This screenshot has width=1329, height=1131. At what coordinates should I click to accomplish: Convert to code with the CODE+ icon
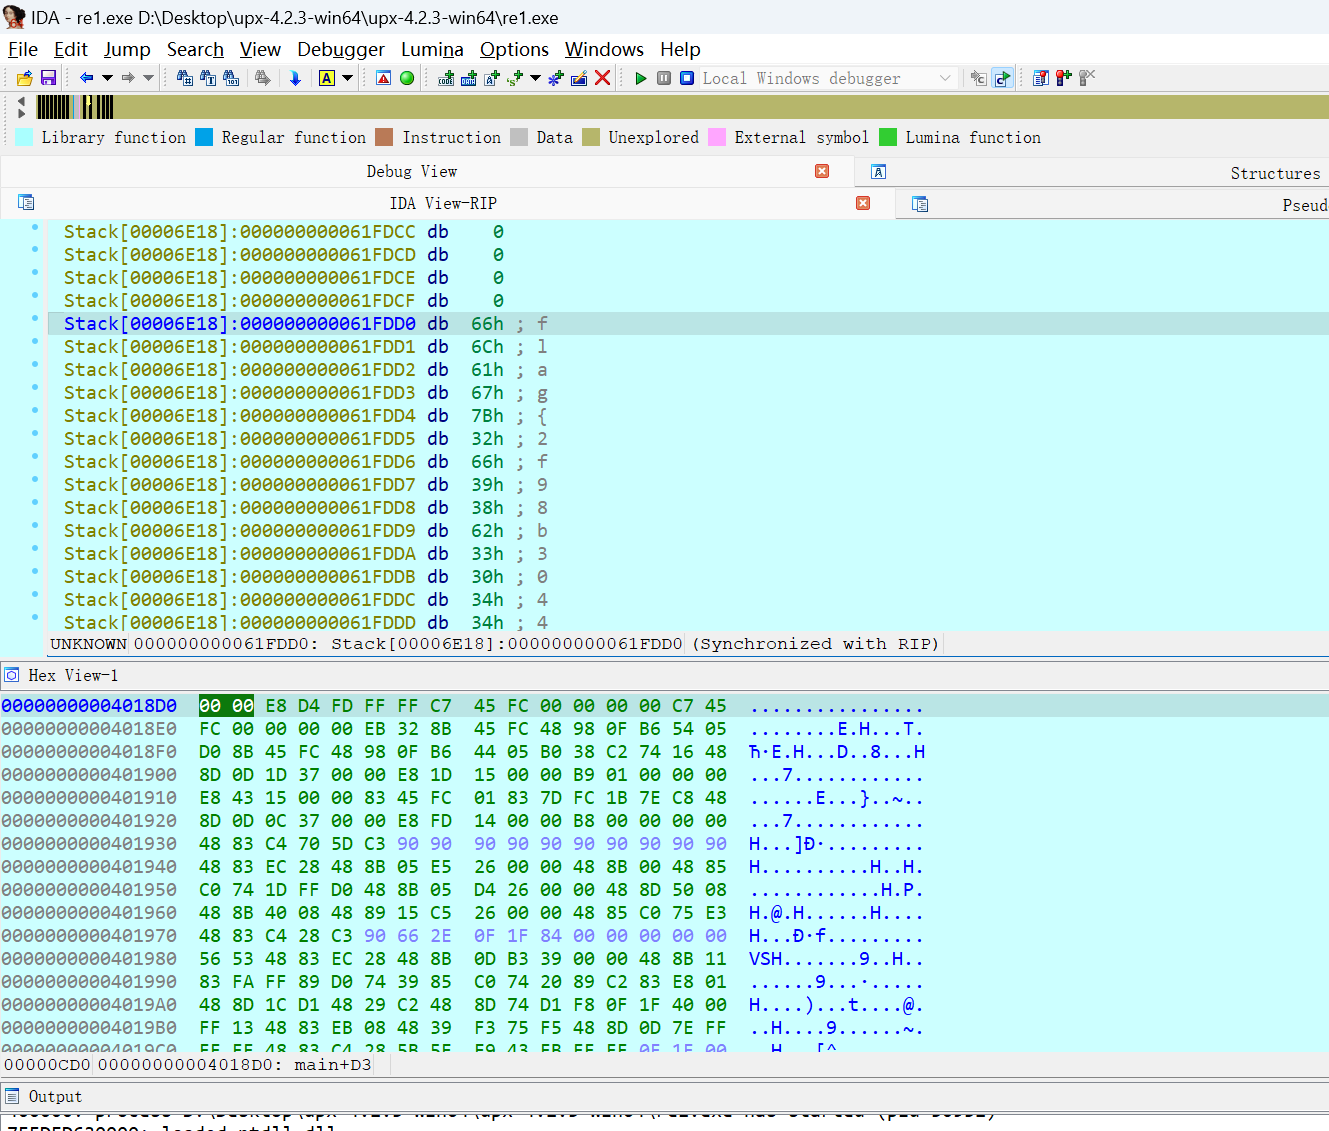click(x=446, y=78)
